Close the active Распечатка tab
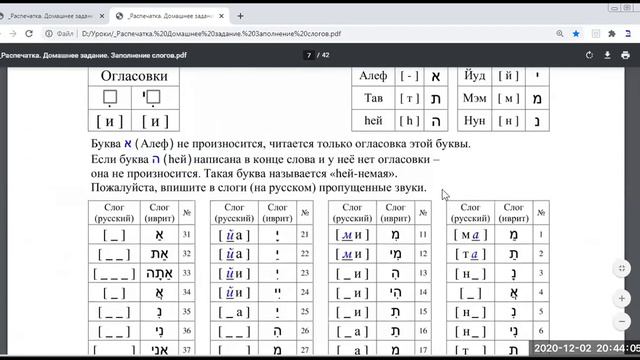This screenshot has height=360, width=640. click(x=221, y=16)
